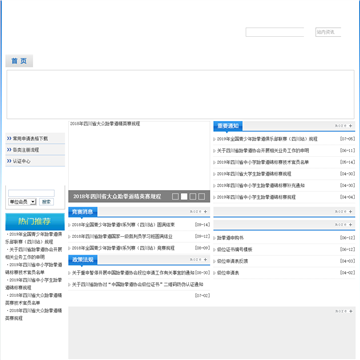Image resolution: width=360 pixels, height=360 pixels.
Task: Open the 单位会员 member type dropdown
Action: (x=22, y=202)
